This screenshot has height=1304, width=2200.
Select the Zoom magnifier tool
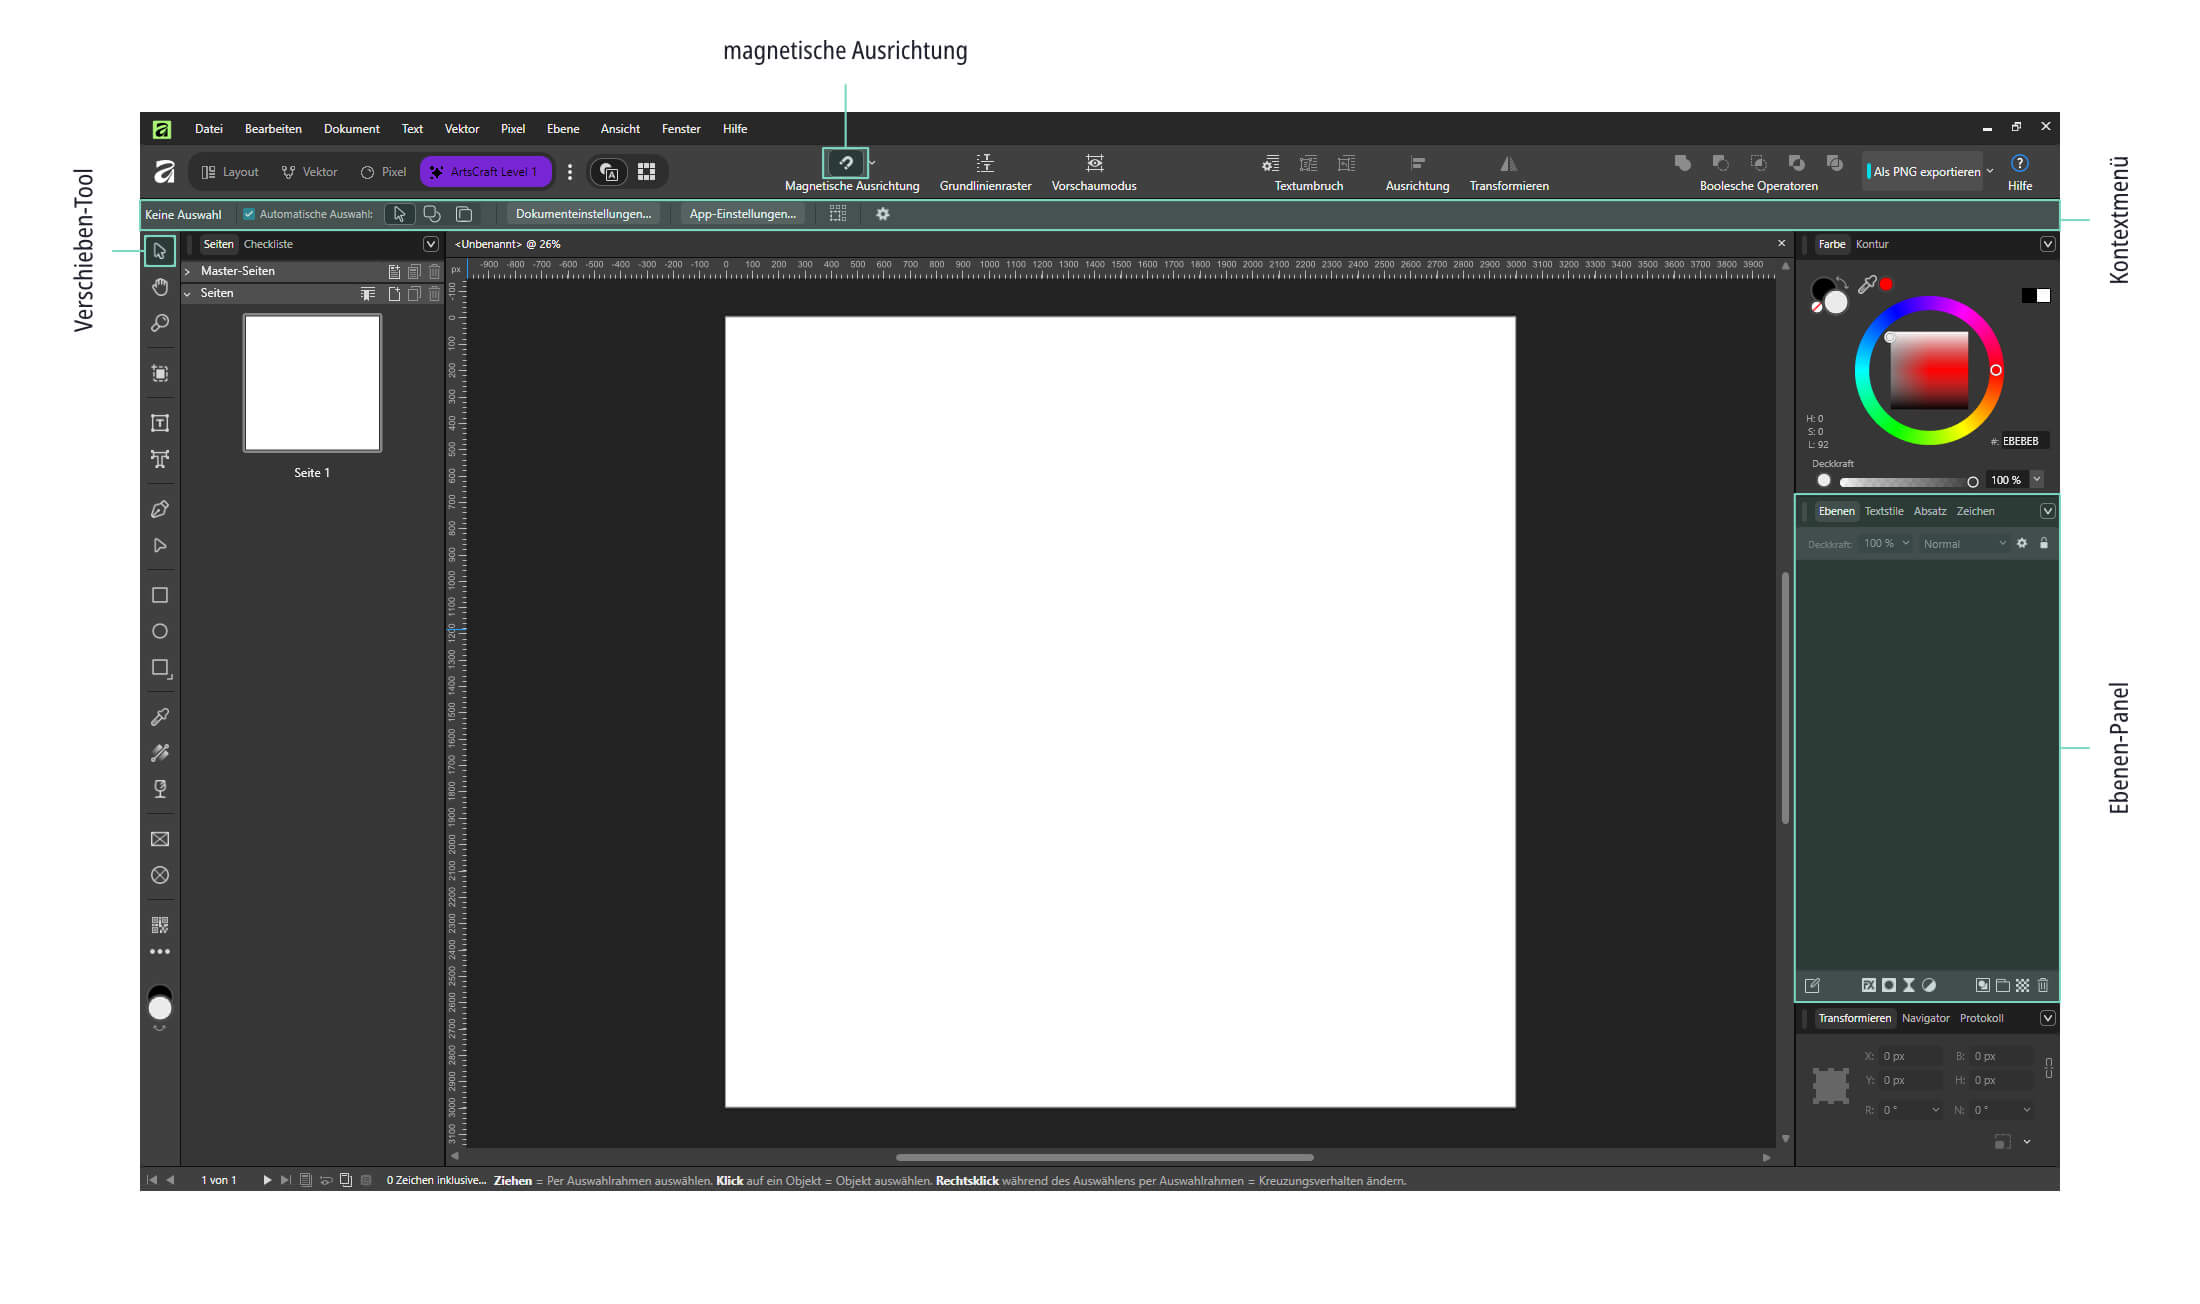(160, 324)
